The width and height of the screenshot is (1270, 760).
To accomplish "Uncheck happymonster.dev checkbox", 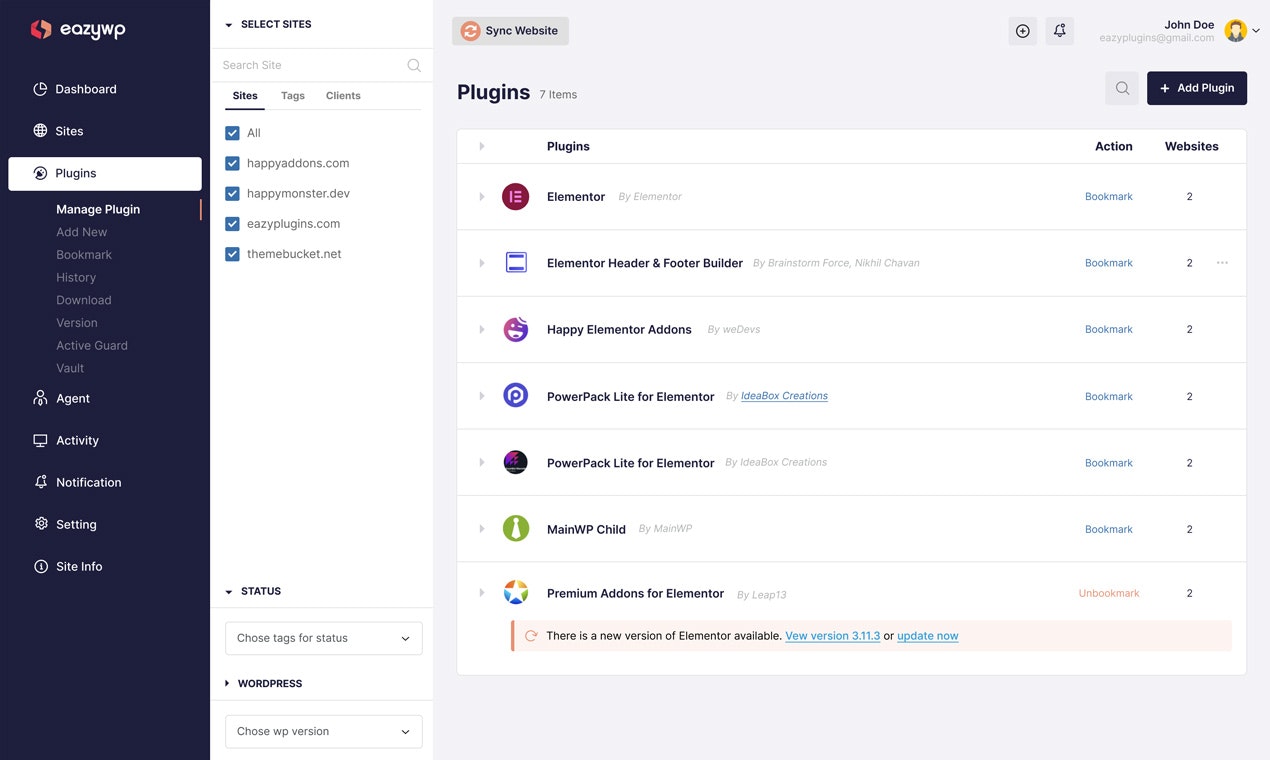I will 232,193.
